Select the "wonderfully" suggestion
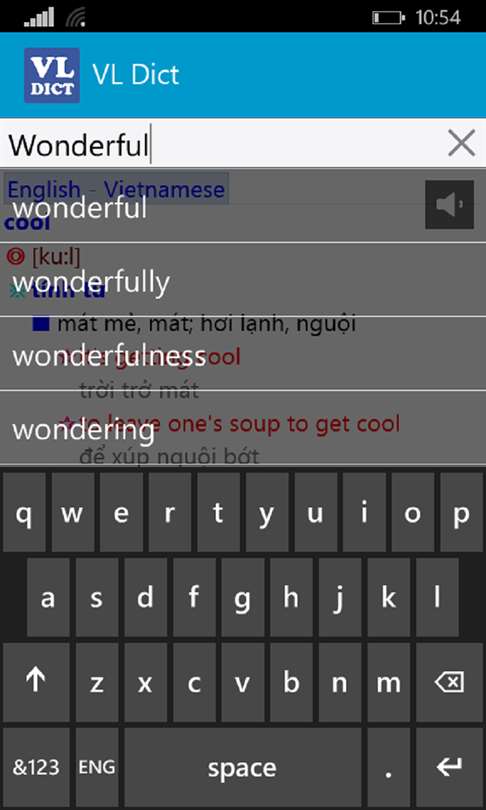The height and width of the screenshot is (810, 486). pos(243,279)
